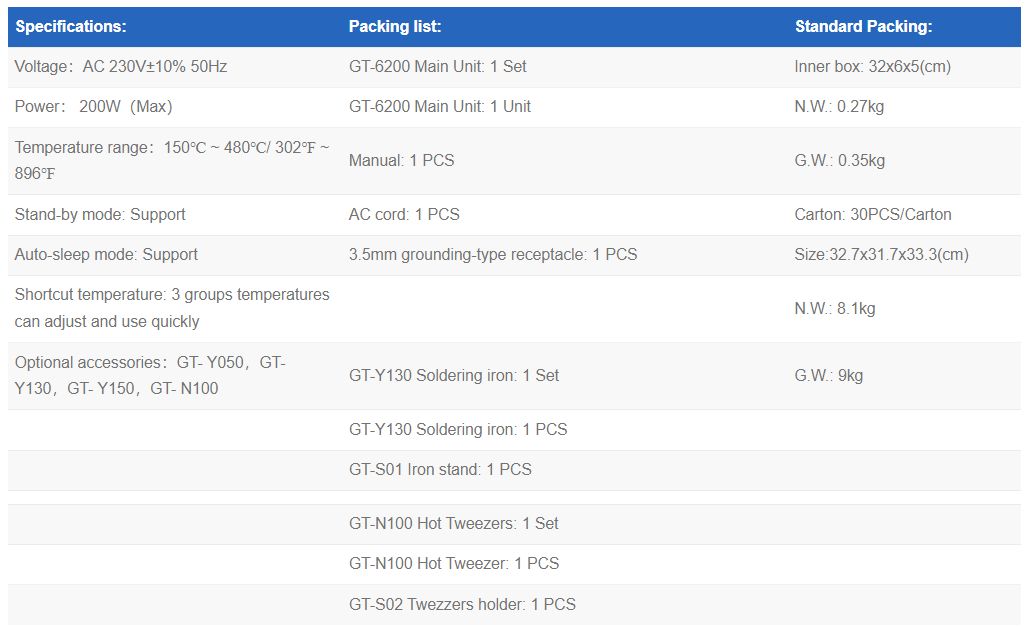Viewport: 1036px width, 626px height.
Task: Click Inner box: 32x6x5(cm) cell
Action: point(872,67)
